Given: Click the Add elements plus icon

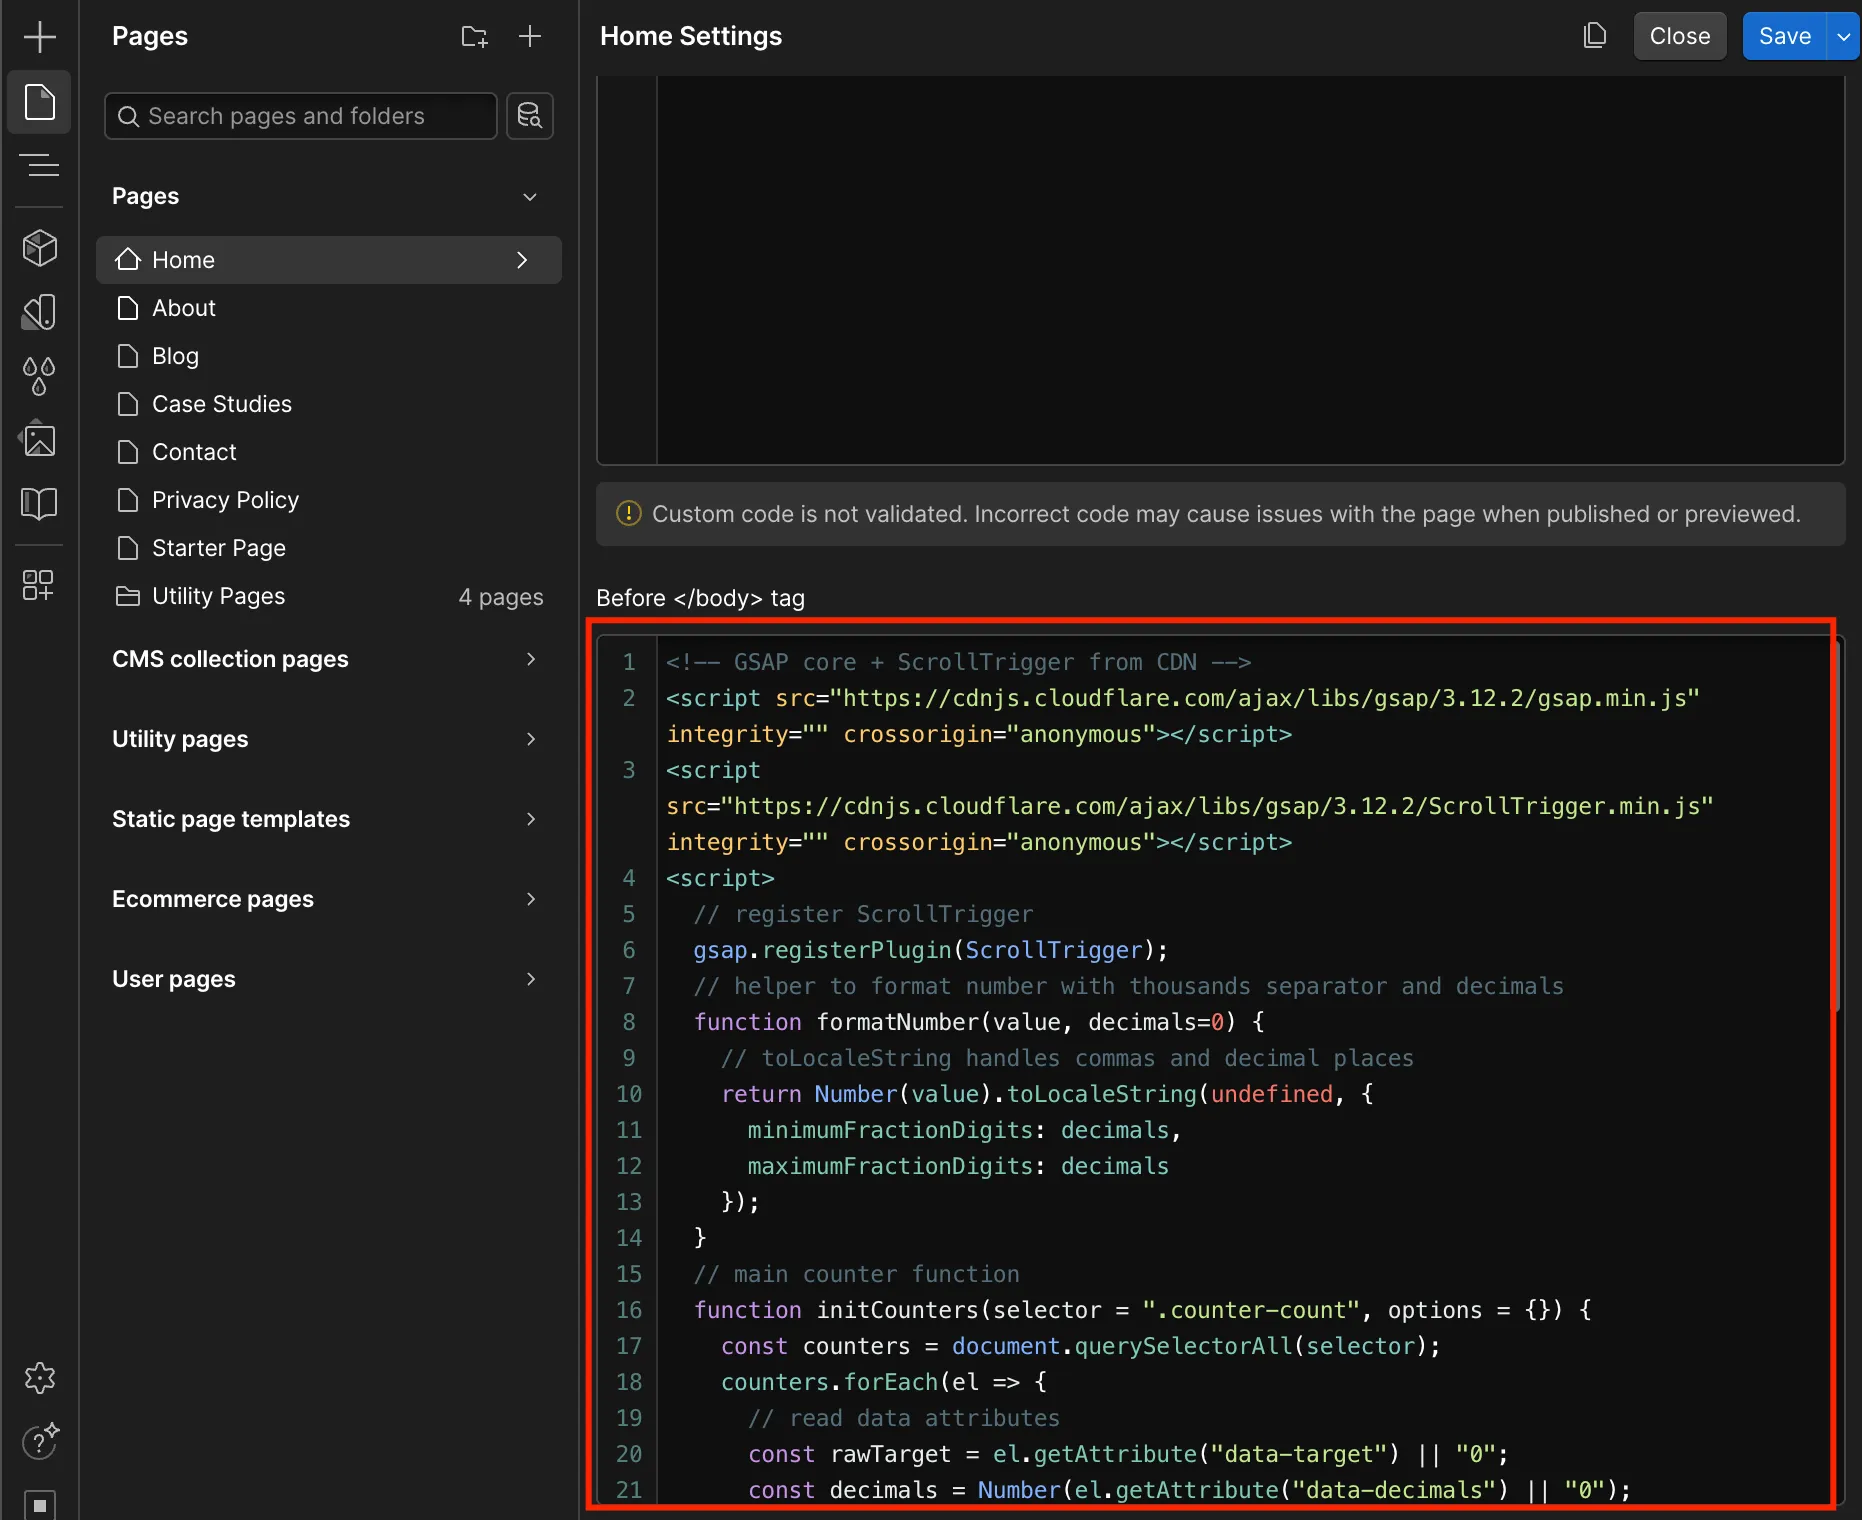Looking at the screenshot, I should [39, 37].
